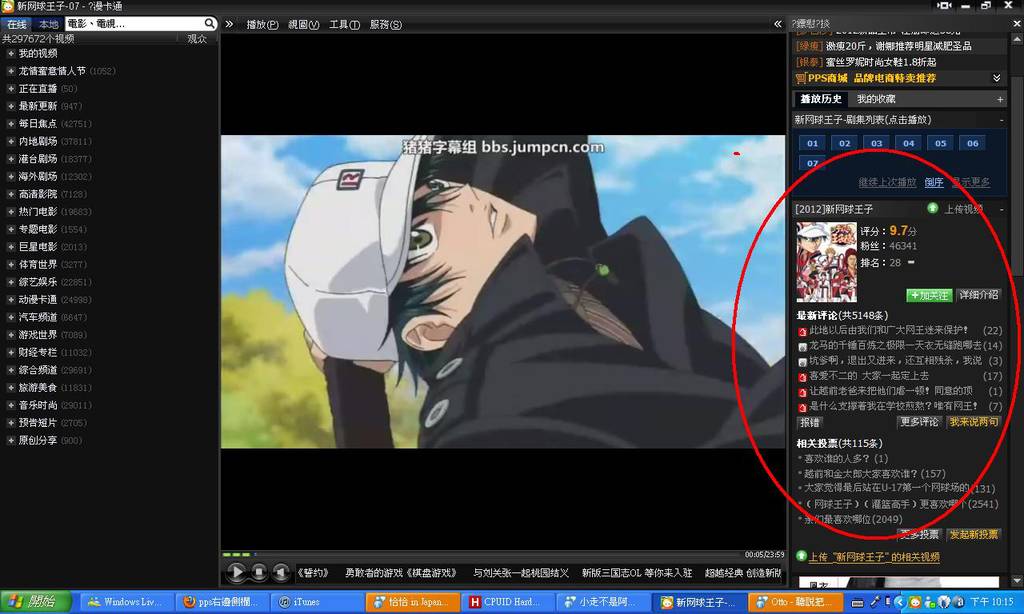This screenshot has height=614, width=1024.
Task: Open the 服務(S) menu
Action: (385, 25)
